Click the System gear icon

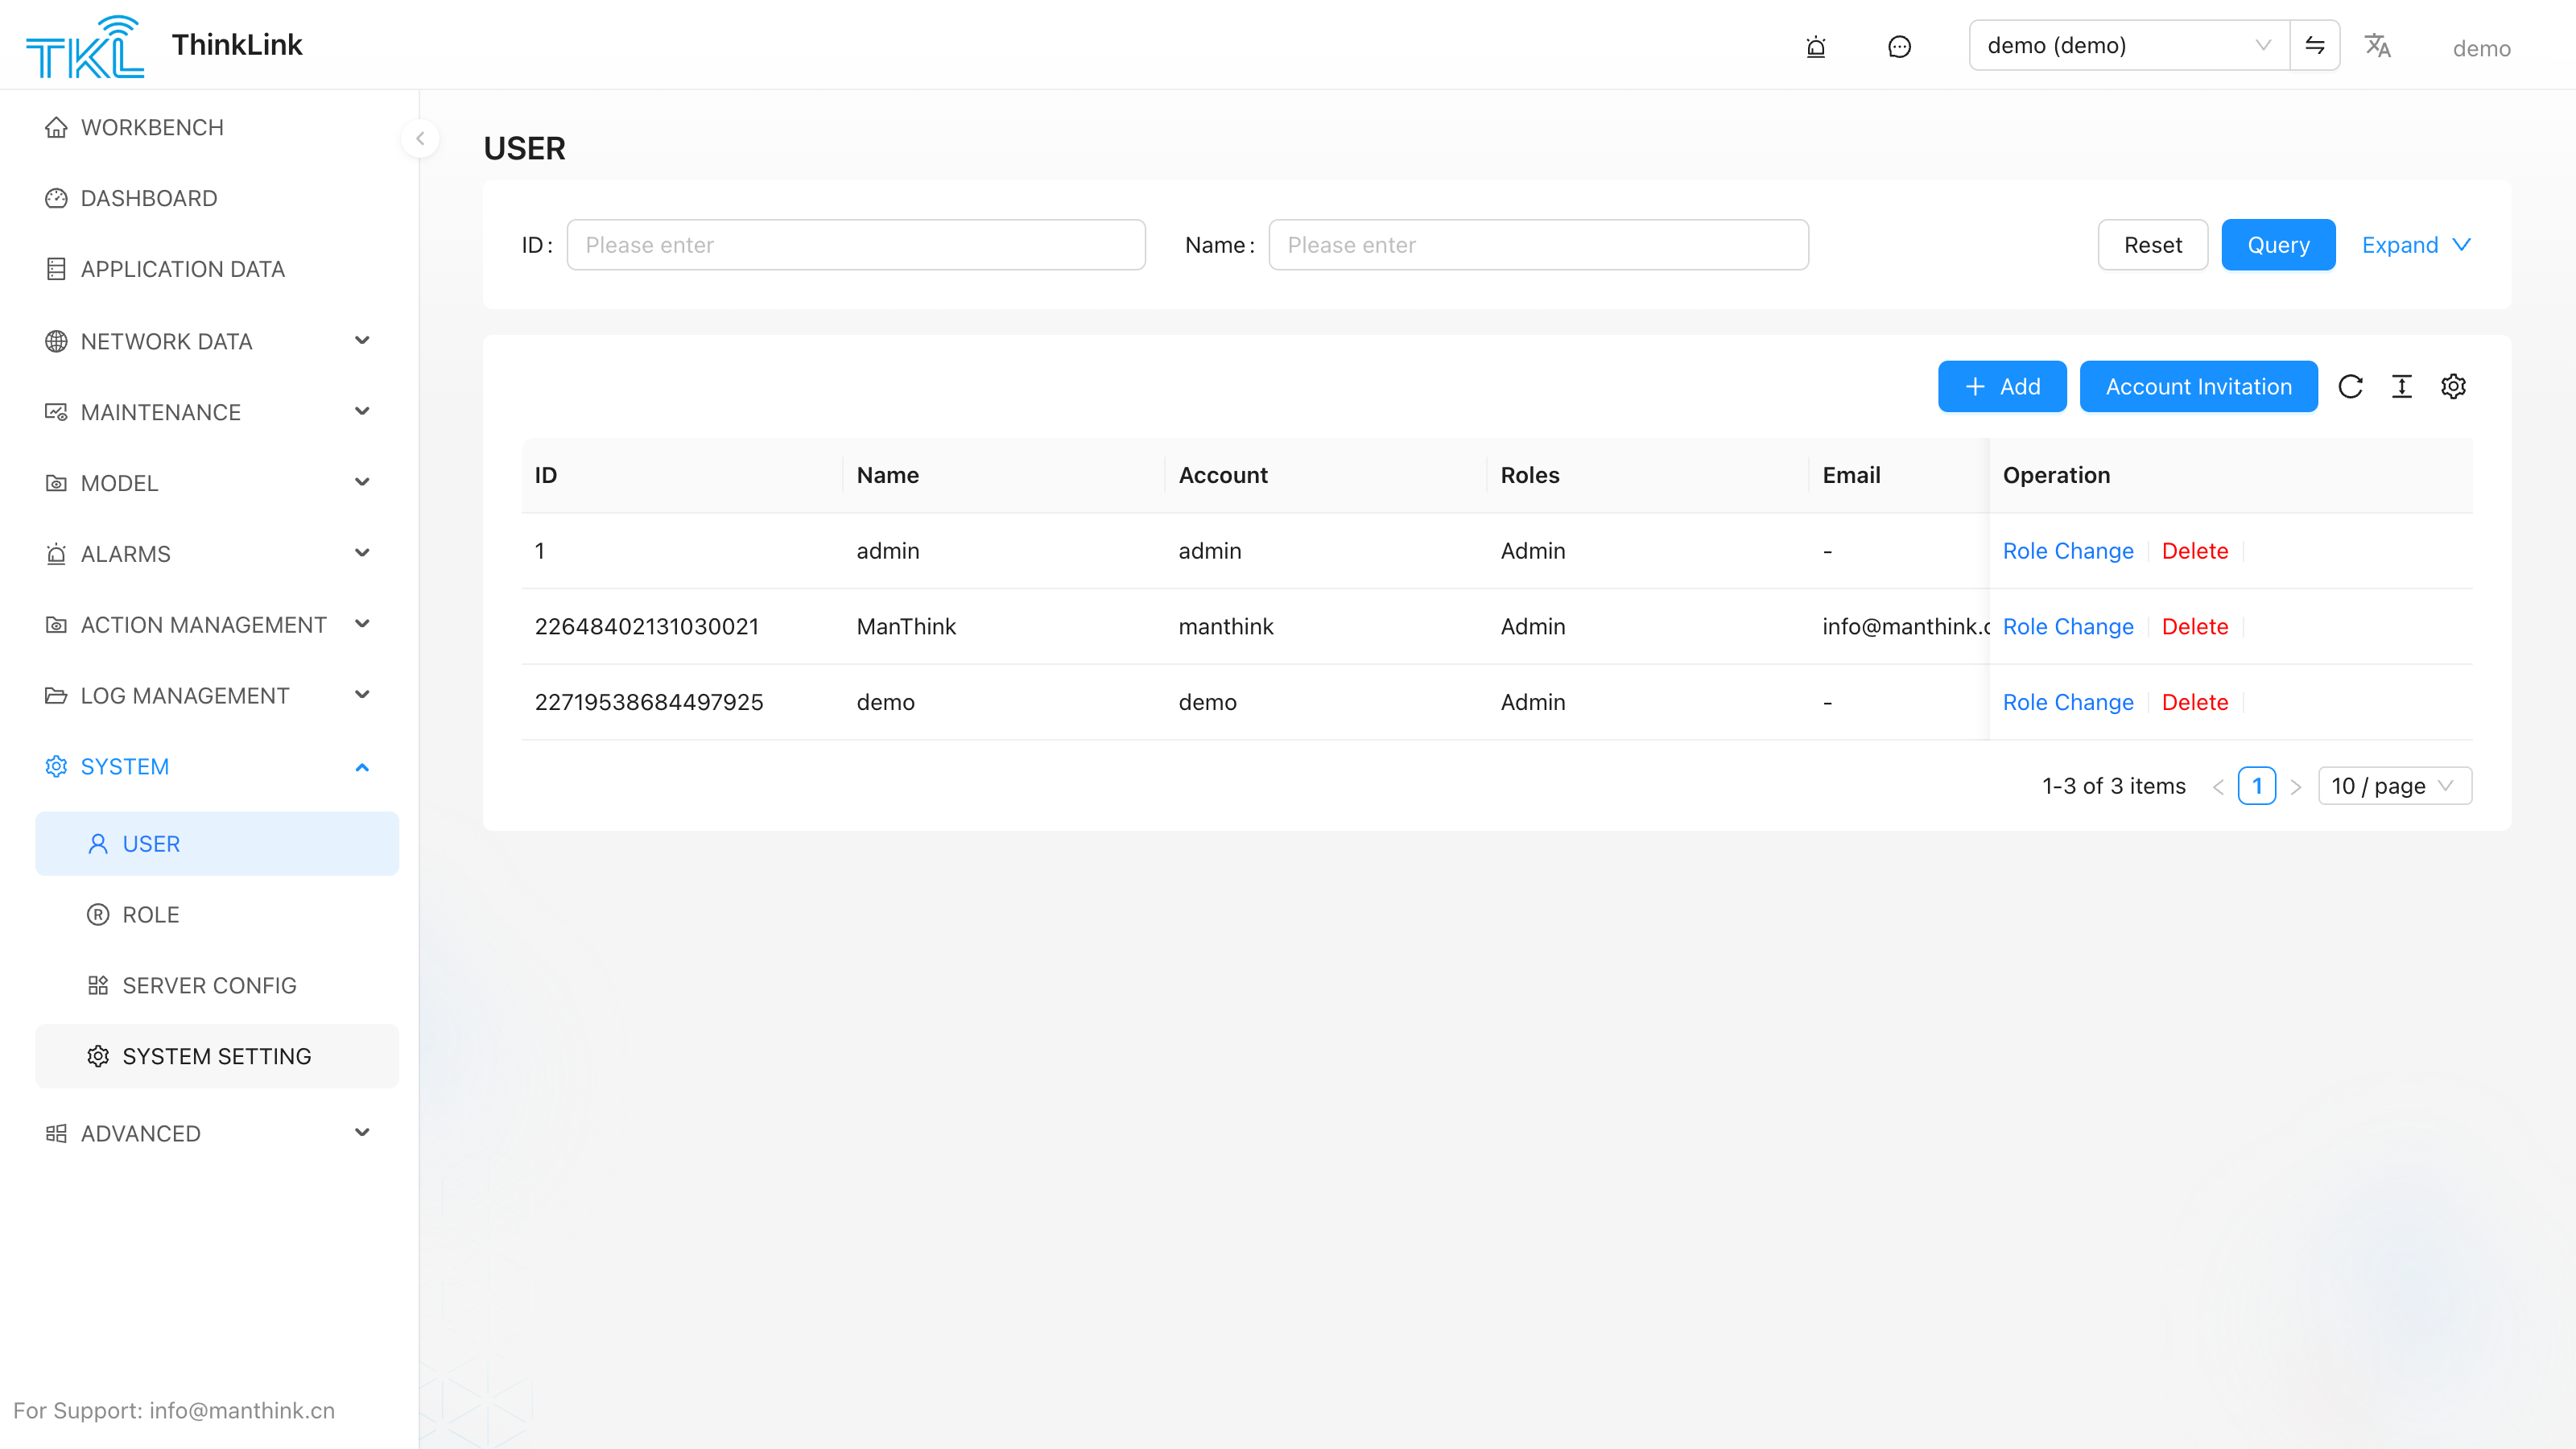tap(56, 766)
